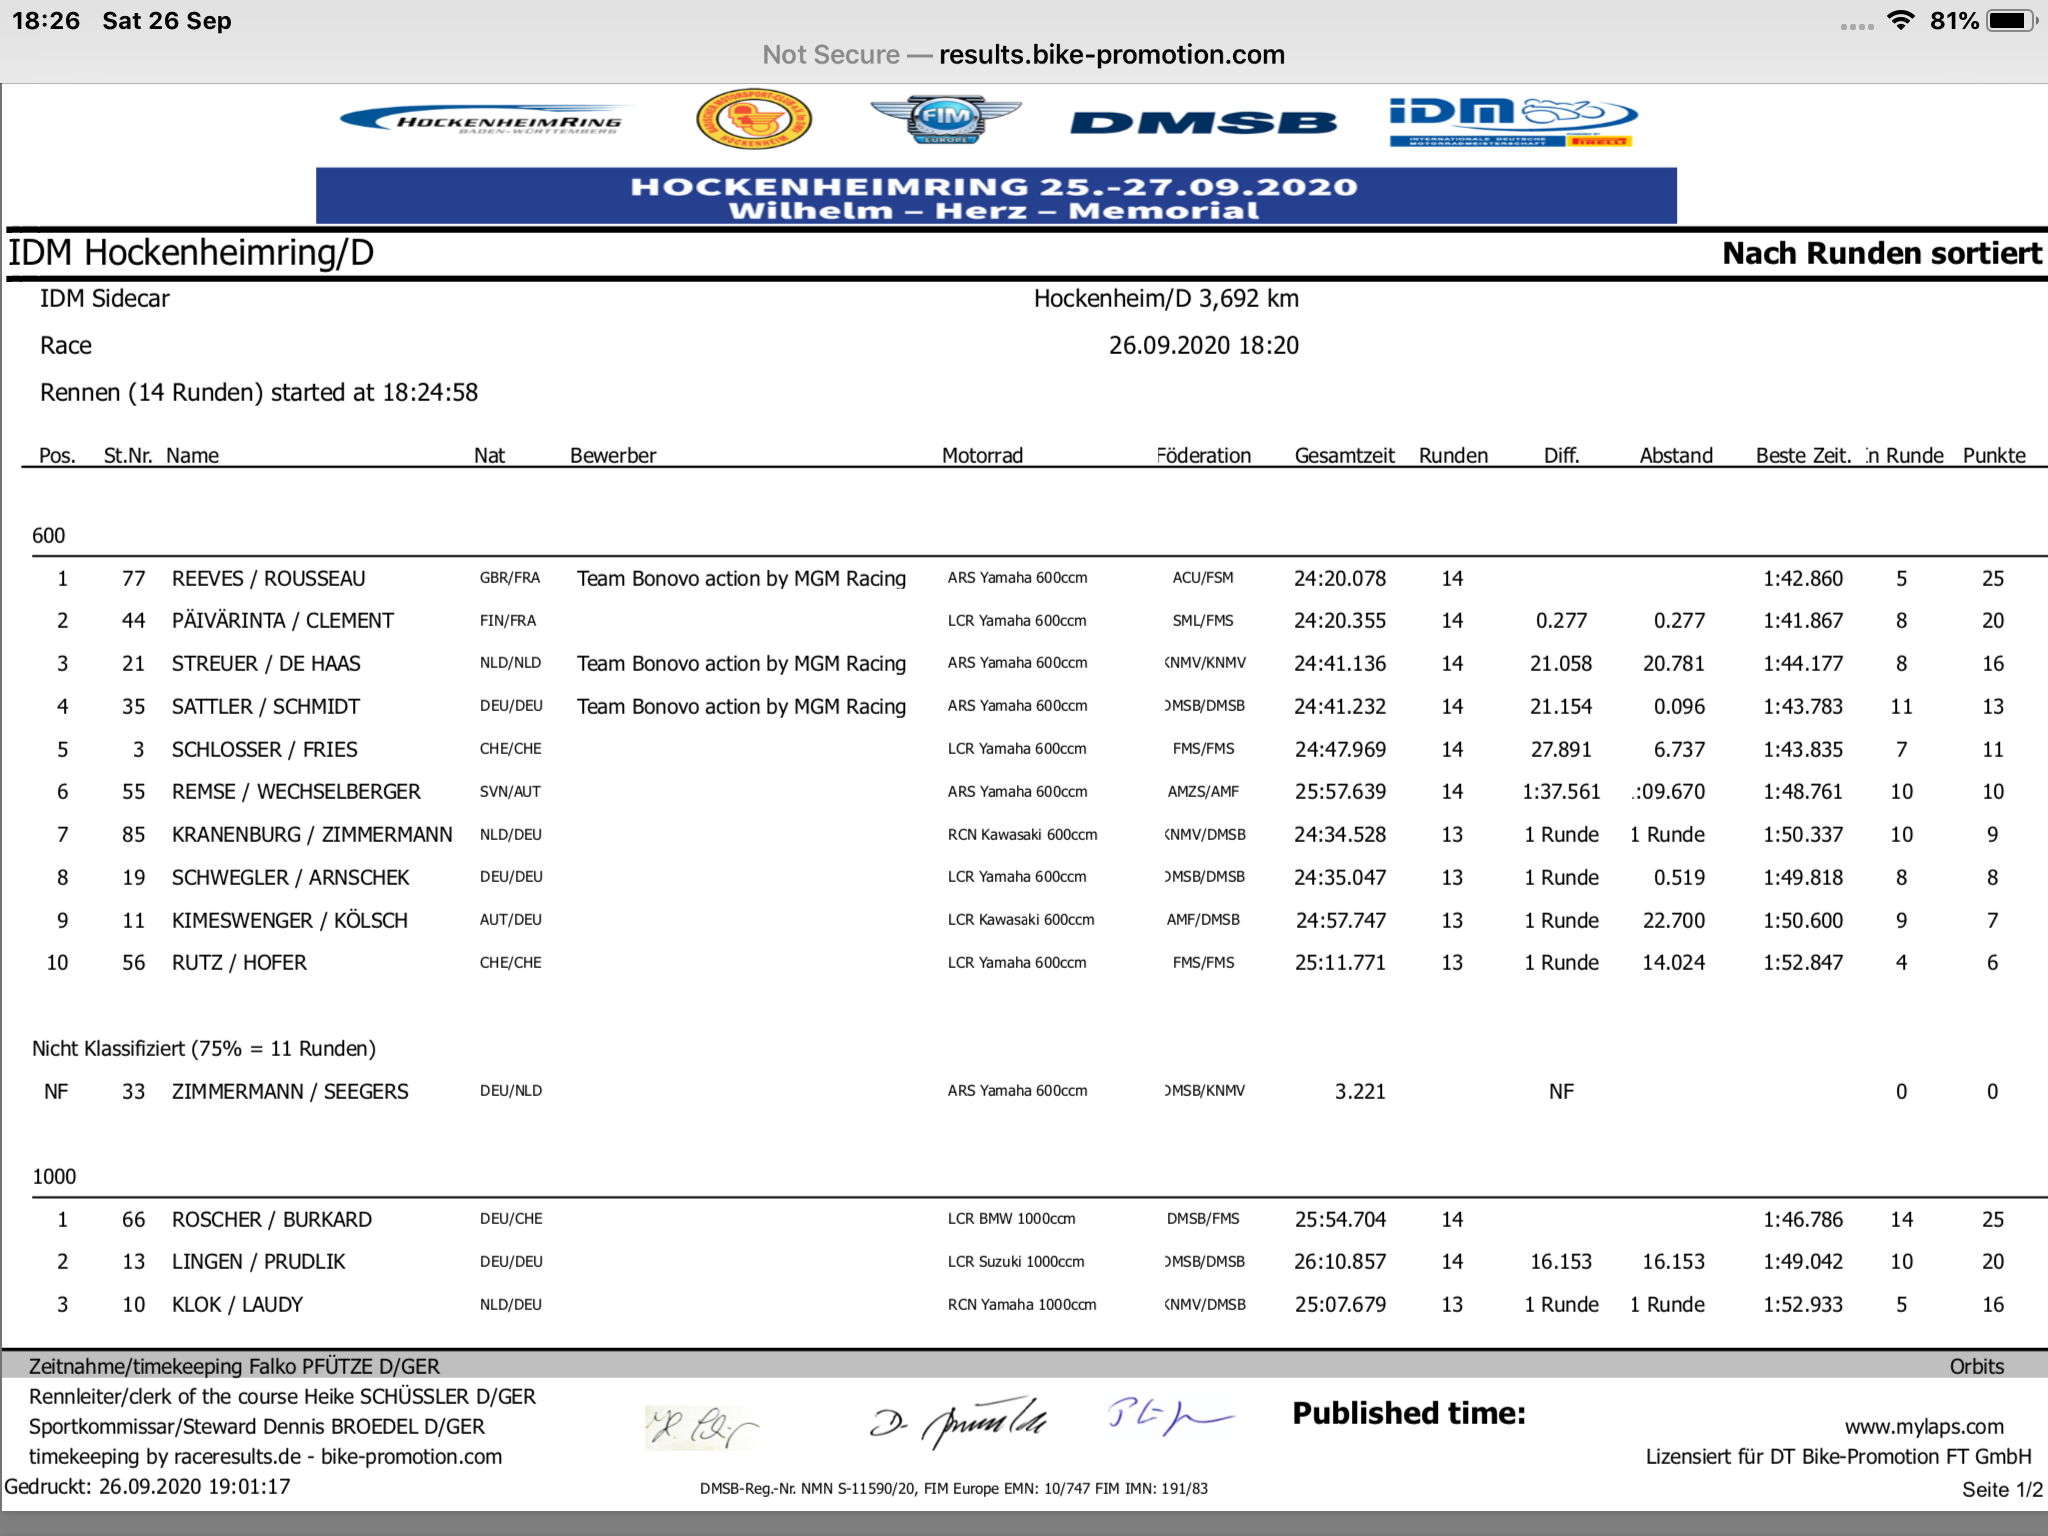Select the 'Abstand' column header

(x=1676, y=455)
